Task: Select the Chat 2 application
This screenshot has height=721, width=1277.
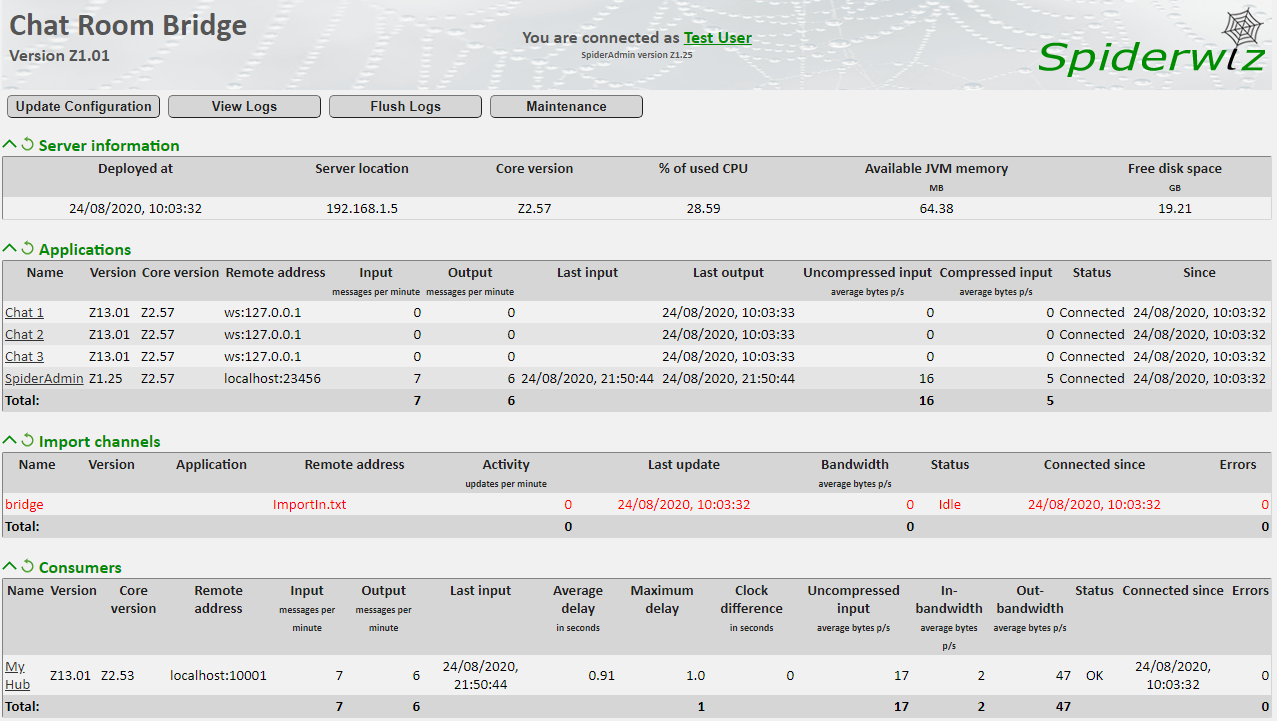Action: click(24, 334)
